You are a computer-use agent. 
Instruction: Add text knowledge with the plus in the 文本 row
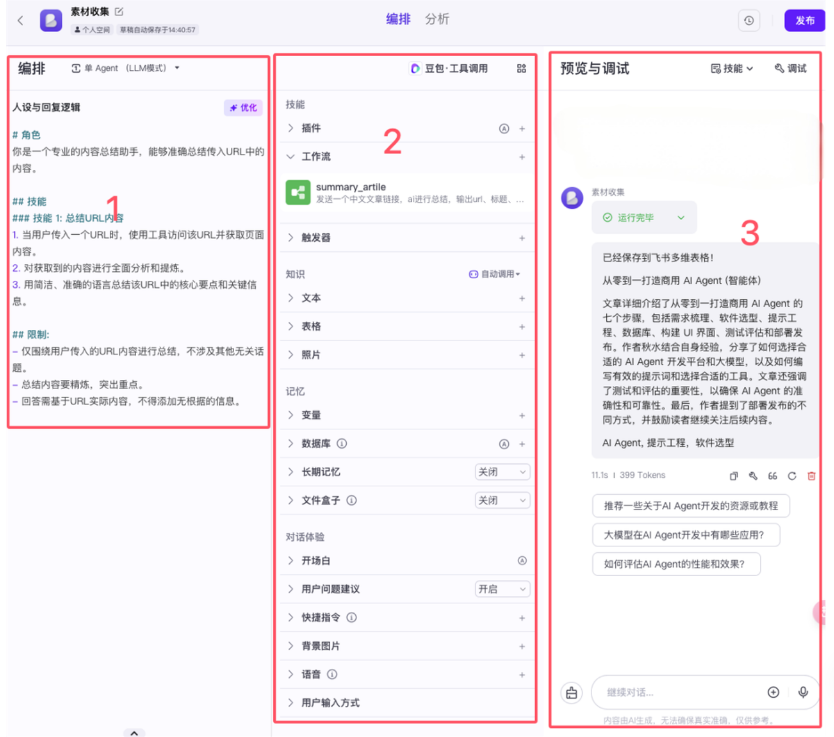[x=522, y=299]
